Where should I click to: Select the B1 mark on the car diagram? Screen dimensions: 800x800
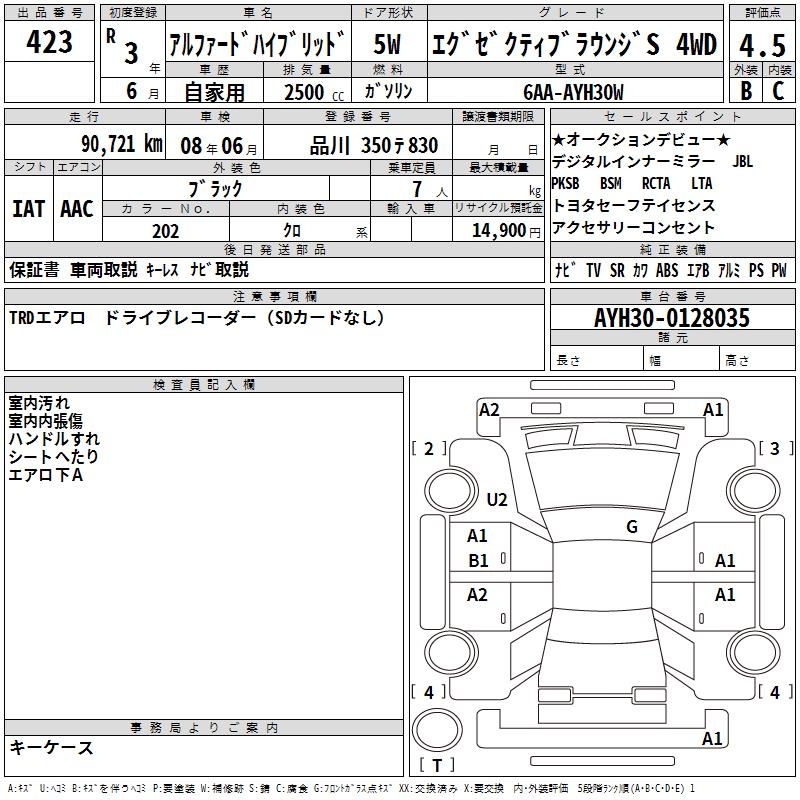point(478,561)
